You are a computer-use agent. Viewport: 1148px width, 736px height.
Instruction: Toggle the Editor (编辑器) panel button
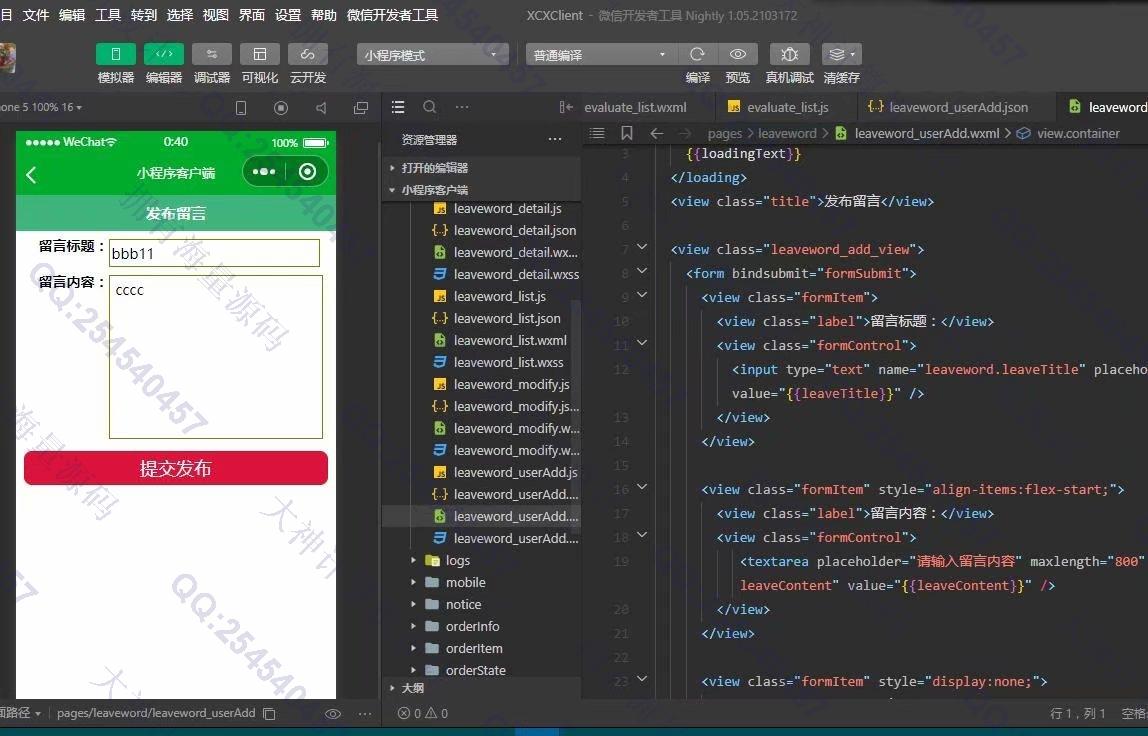(x=164, y=54)
